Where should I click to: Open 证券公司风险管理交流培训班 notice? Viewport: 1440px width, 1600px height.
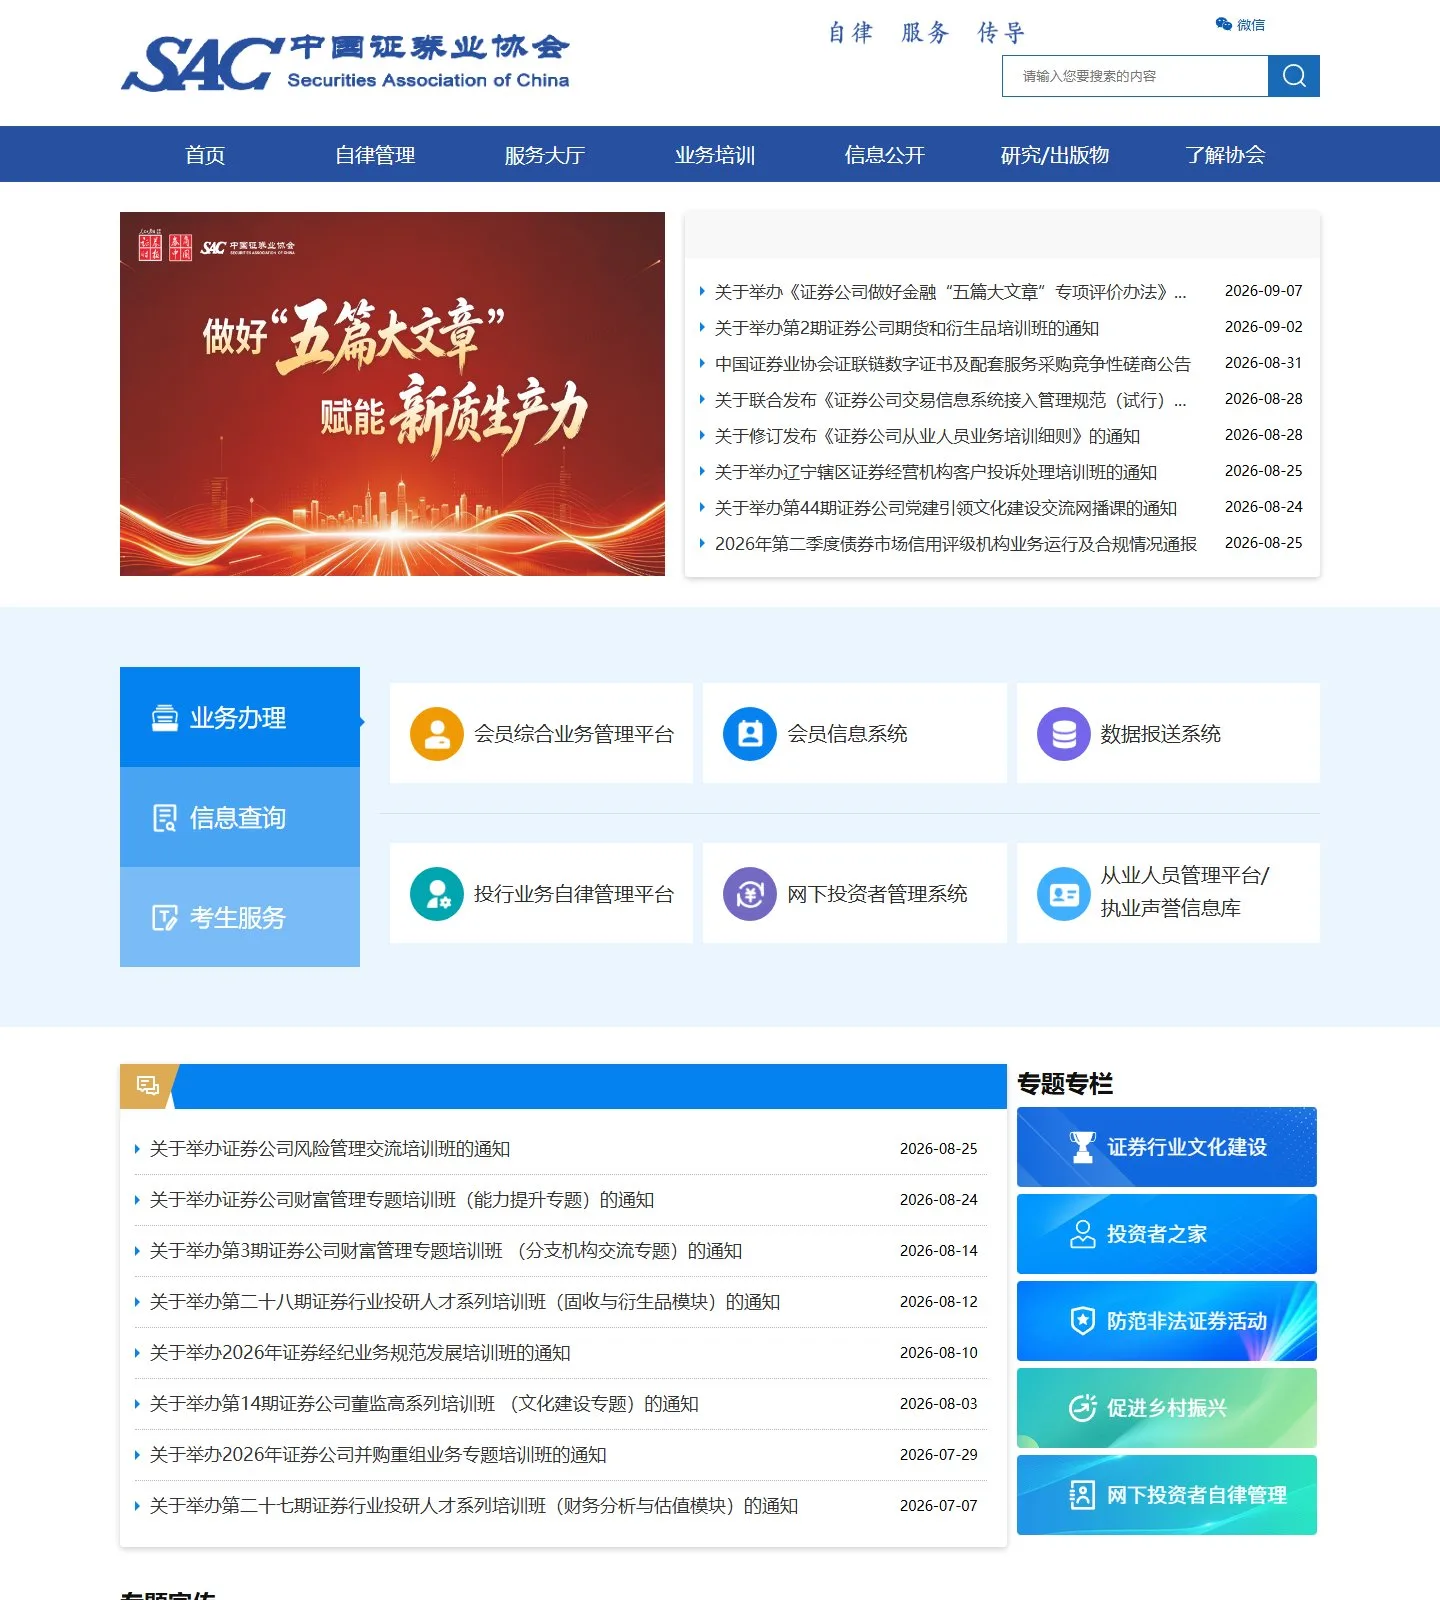pos(330,1149)
